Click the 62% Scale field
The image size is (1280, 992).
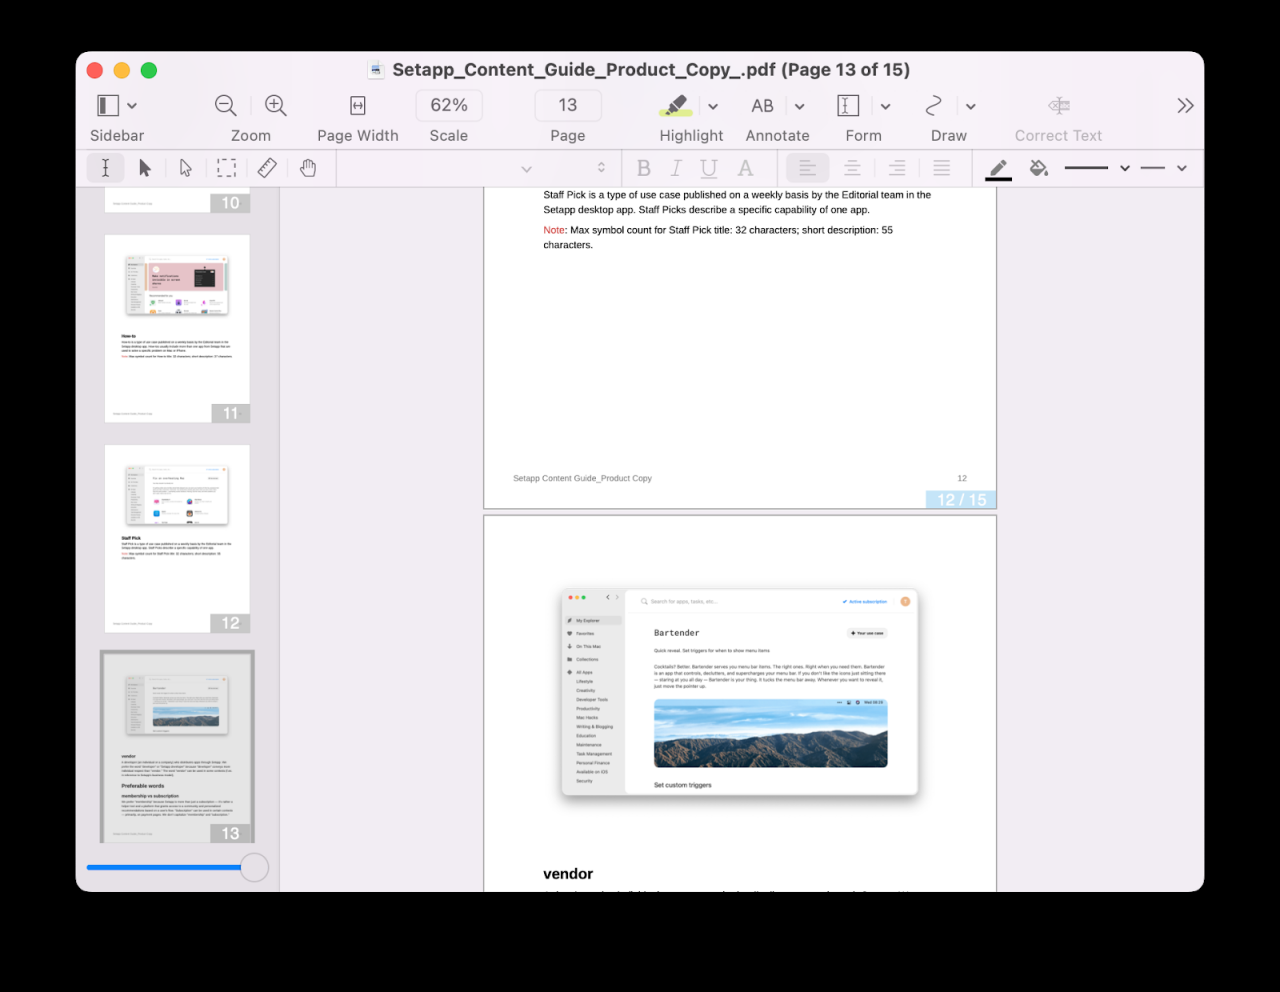coord(449,105)
